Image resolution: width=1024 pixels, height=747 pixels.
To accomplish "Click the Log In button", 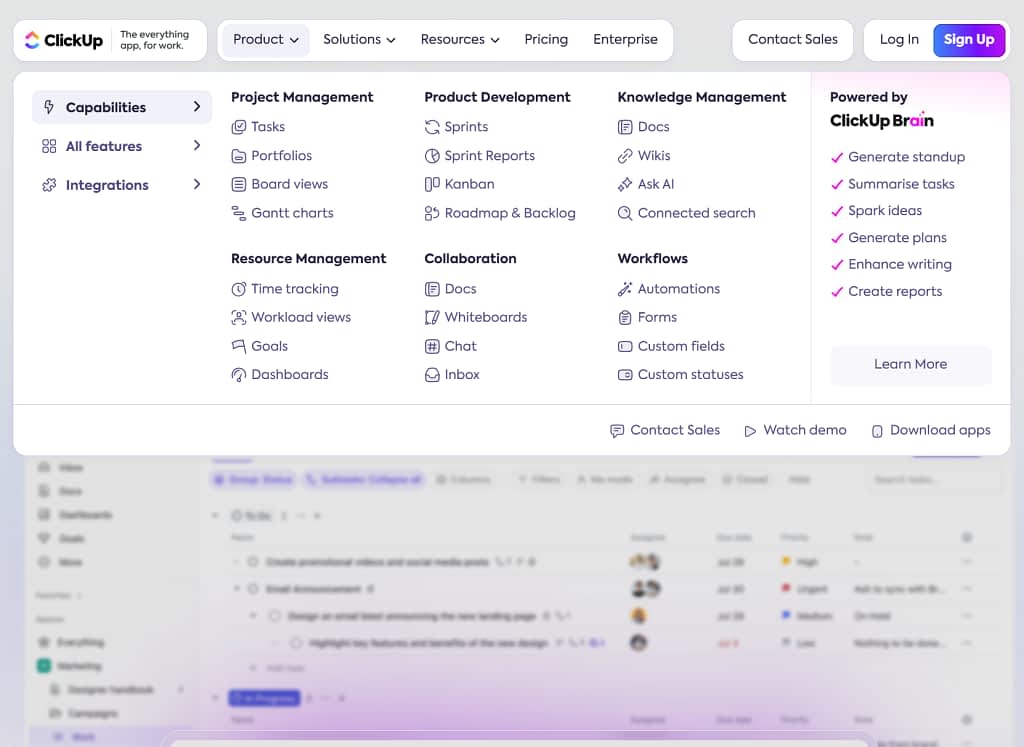I will point(899,40).
